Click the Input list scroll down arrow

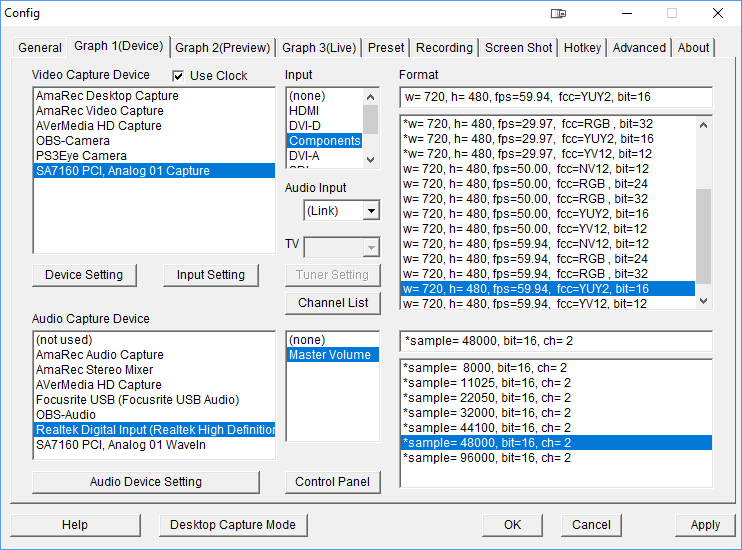tap(370, 158)
